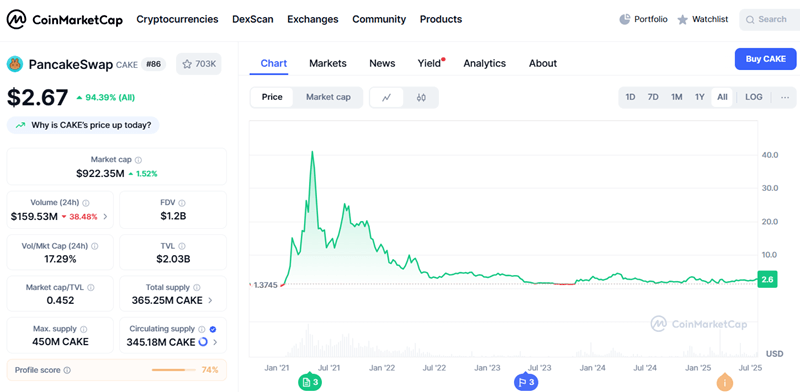The height and width of the screenshot is (392, 800).
Task: Click the Portfolio pie chart icon
Action: pyautogui.click(x=624, y=19)
